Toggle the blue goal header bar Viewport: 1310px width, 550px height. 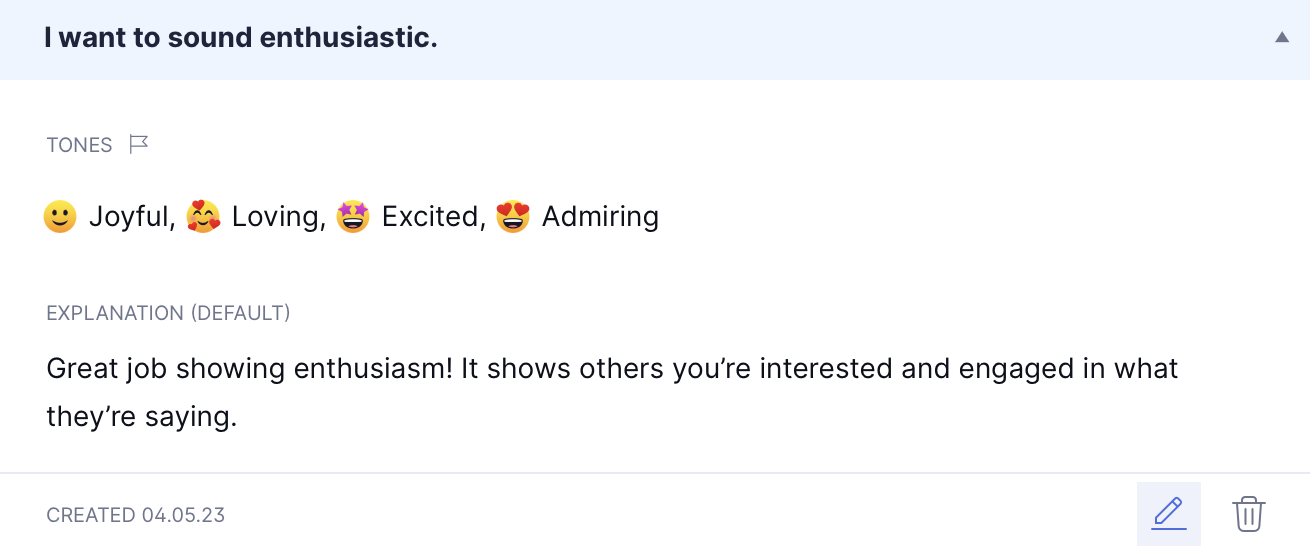coord(655,40)
